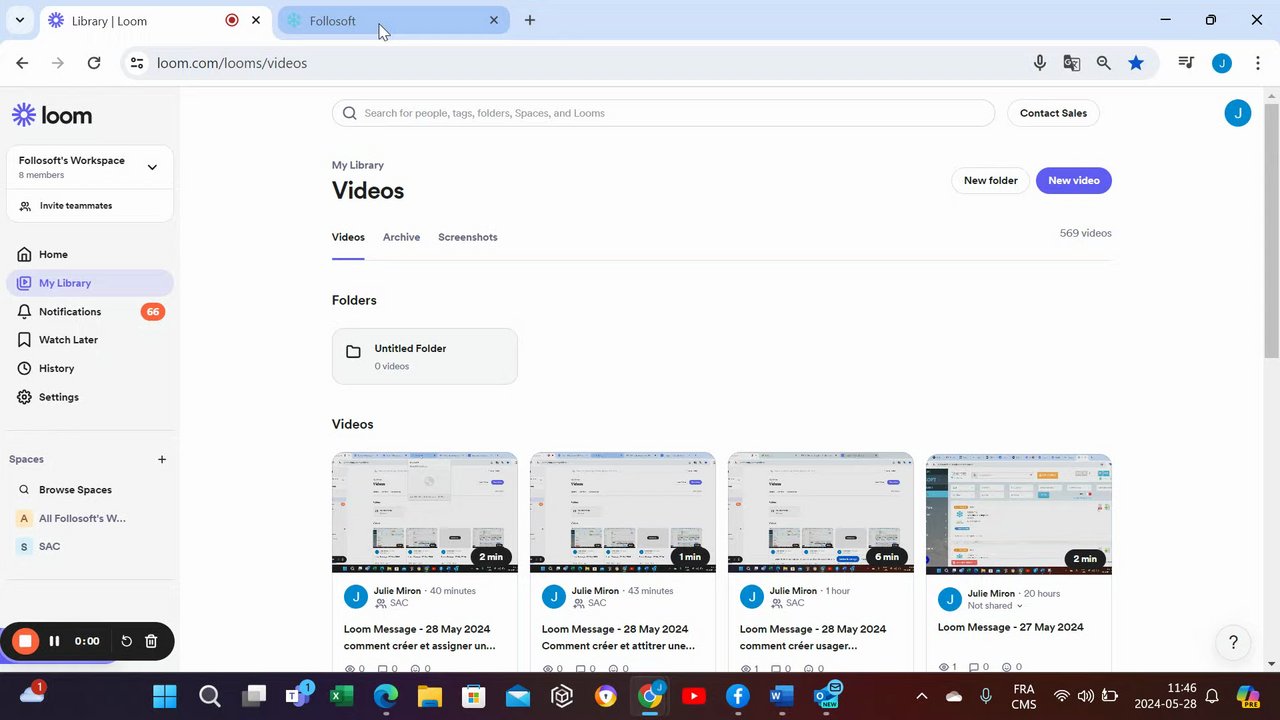Open YouTube from the taskbar
The width and height of the screenshot is (1280, 720).
click(693, 696)
